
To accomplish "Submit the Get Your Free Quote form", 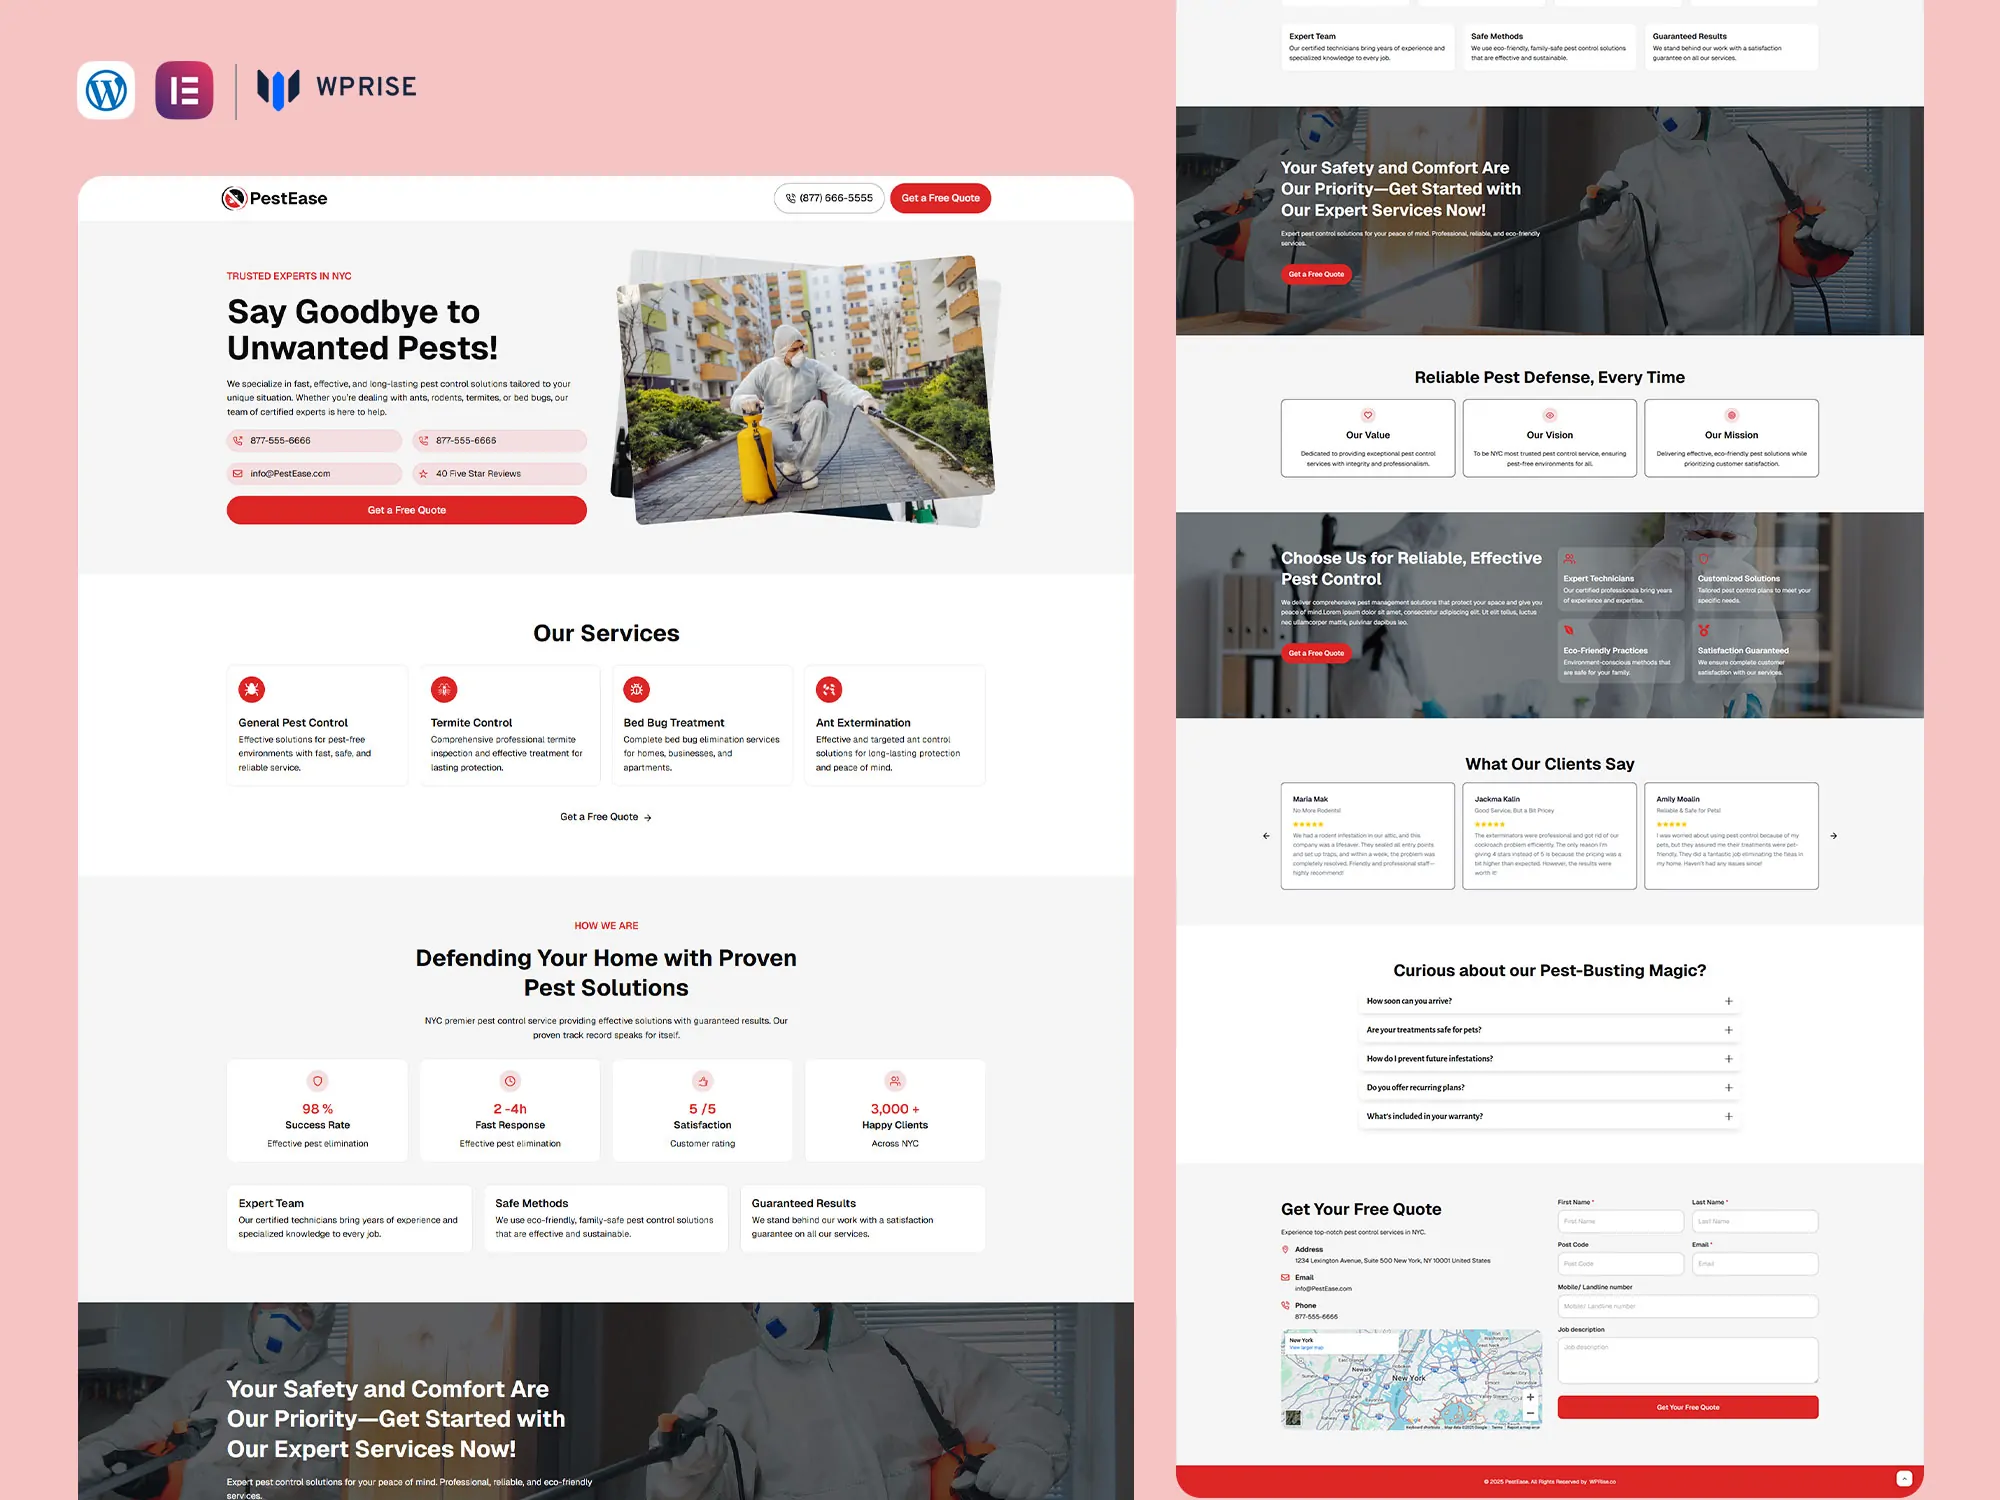I will pyautogui.click(x=1687, y=1406).
